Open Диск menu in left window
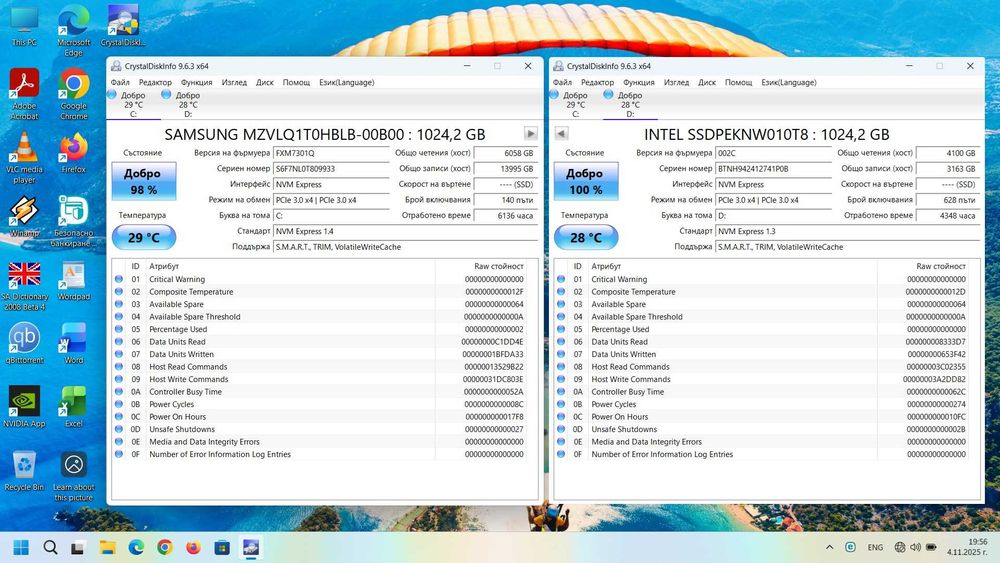Screen dimensions: 1000x563 (265, 82)
